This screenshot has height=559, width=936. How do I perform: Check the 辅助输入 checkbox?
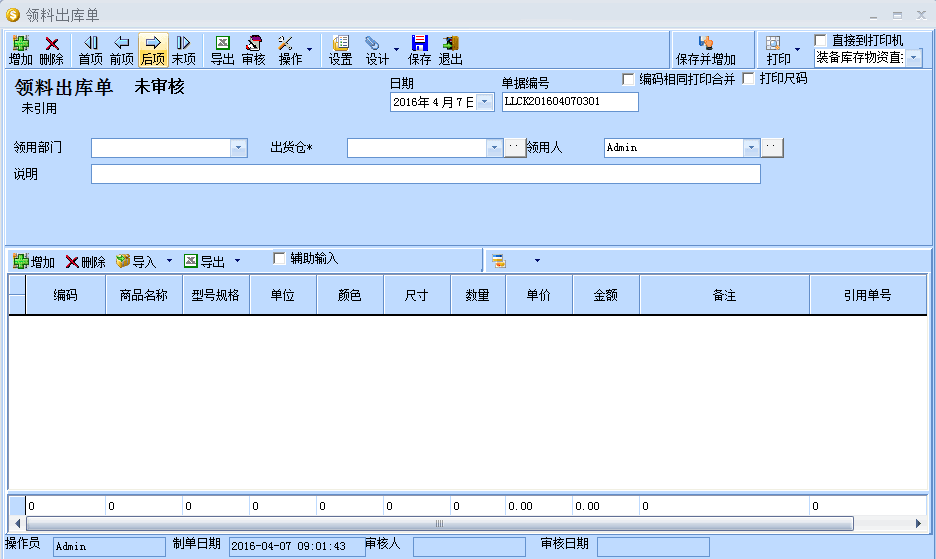click(279, 258)
